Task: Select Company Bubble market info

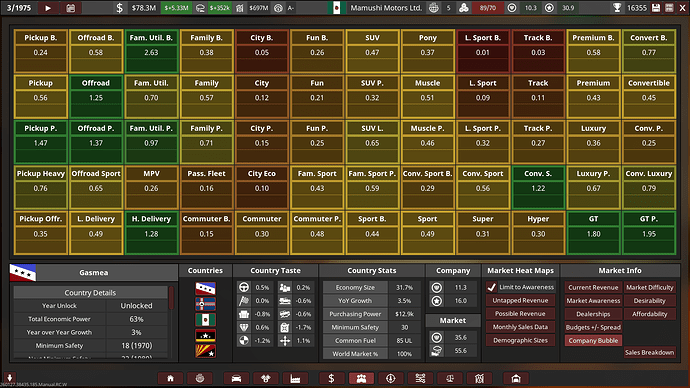Action: pyautogui.click(x=593, y=340)
